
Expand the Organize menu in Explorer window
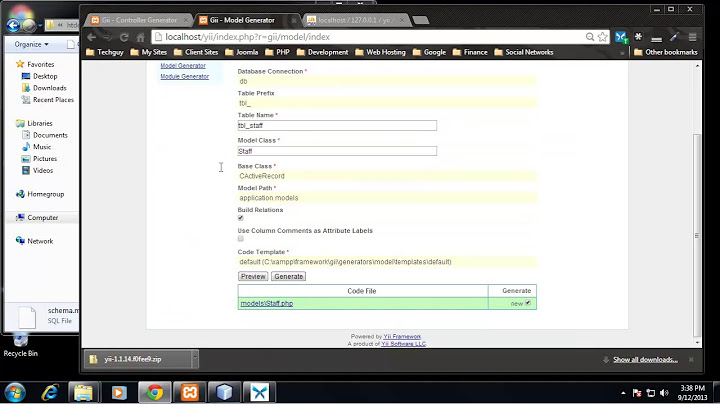pyautogui.click(x=31, y=45)
